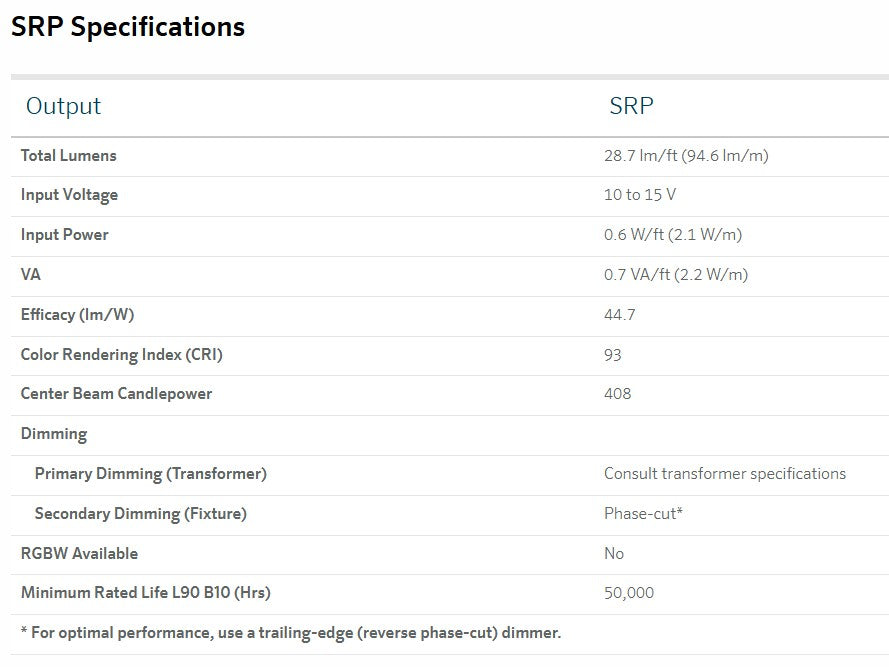Click the Center Beam Candlepower label
This screenshot has width=889, height=667.
click(x=116, y=394)
